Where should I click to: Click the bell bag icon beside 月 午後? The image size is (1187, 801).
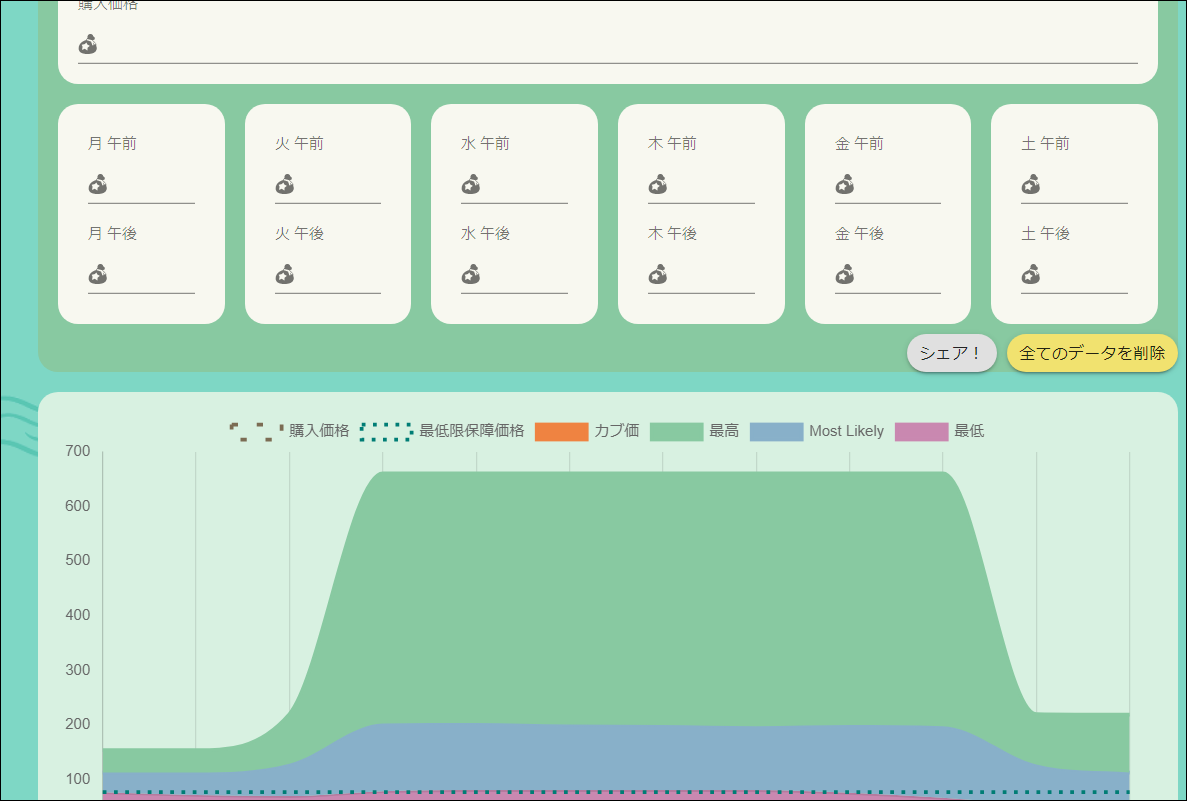[x=97, y=275]
